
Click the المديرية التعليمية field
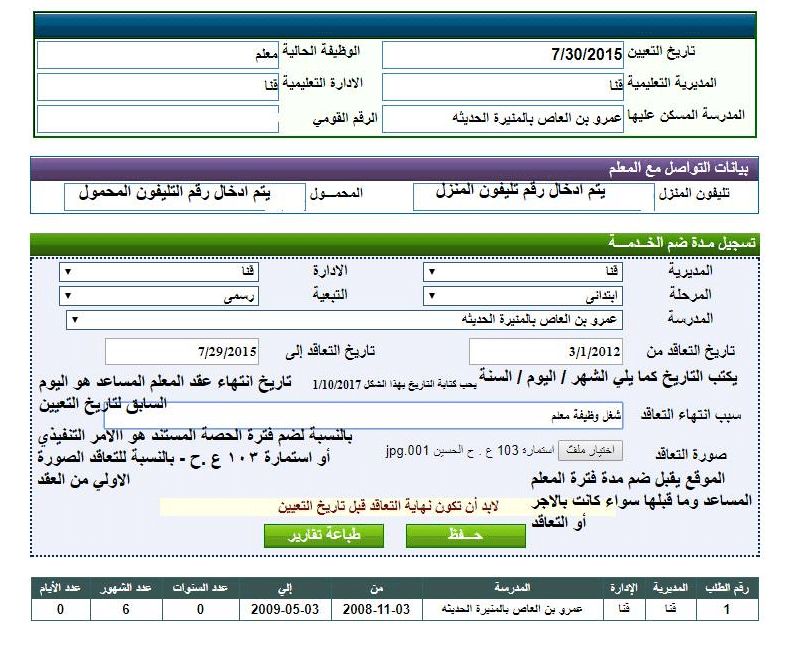point(503,87)
